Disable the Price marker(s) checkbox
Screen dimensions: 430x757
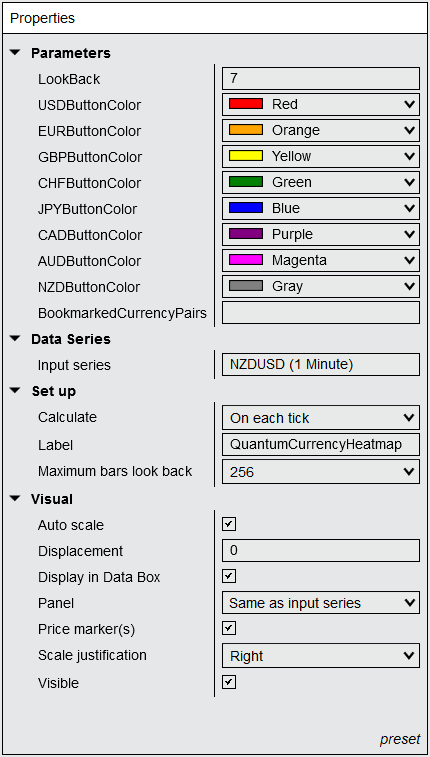tap(229, 629)
